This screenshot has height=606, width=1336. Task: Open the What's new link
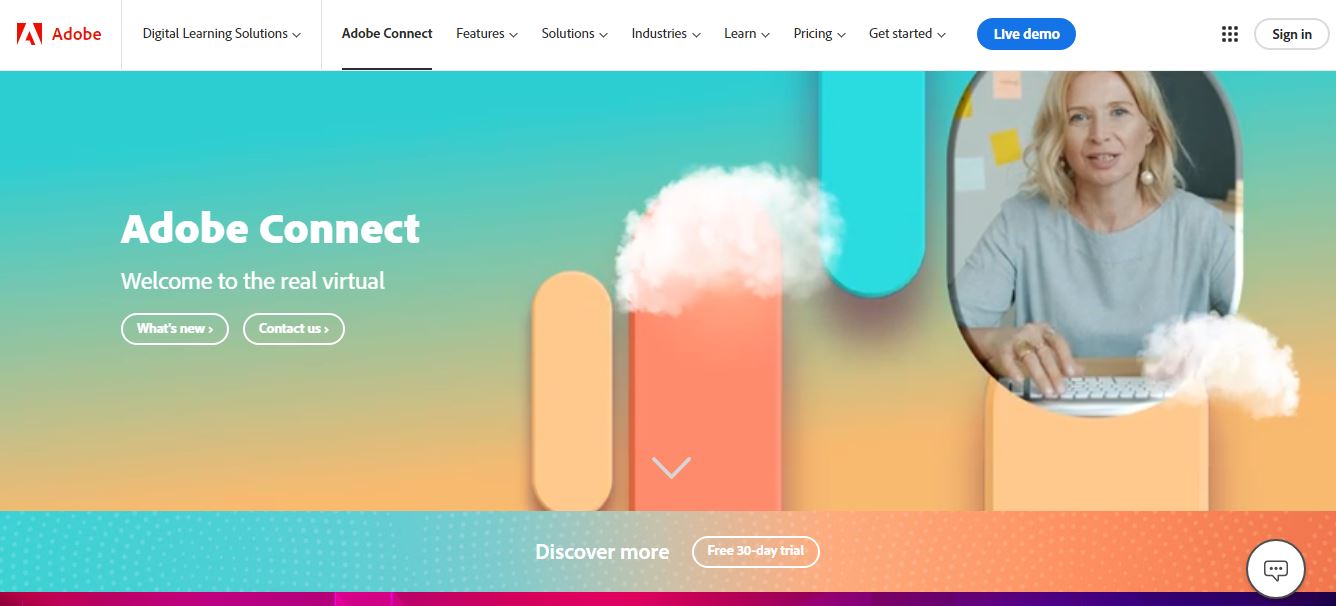(x=175, y=329)
